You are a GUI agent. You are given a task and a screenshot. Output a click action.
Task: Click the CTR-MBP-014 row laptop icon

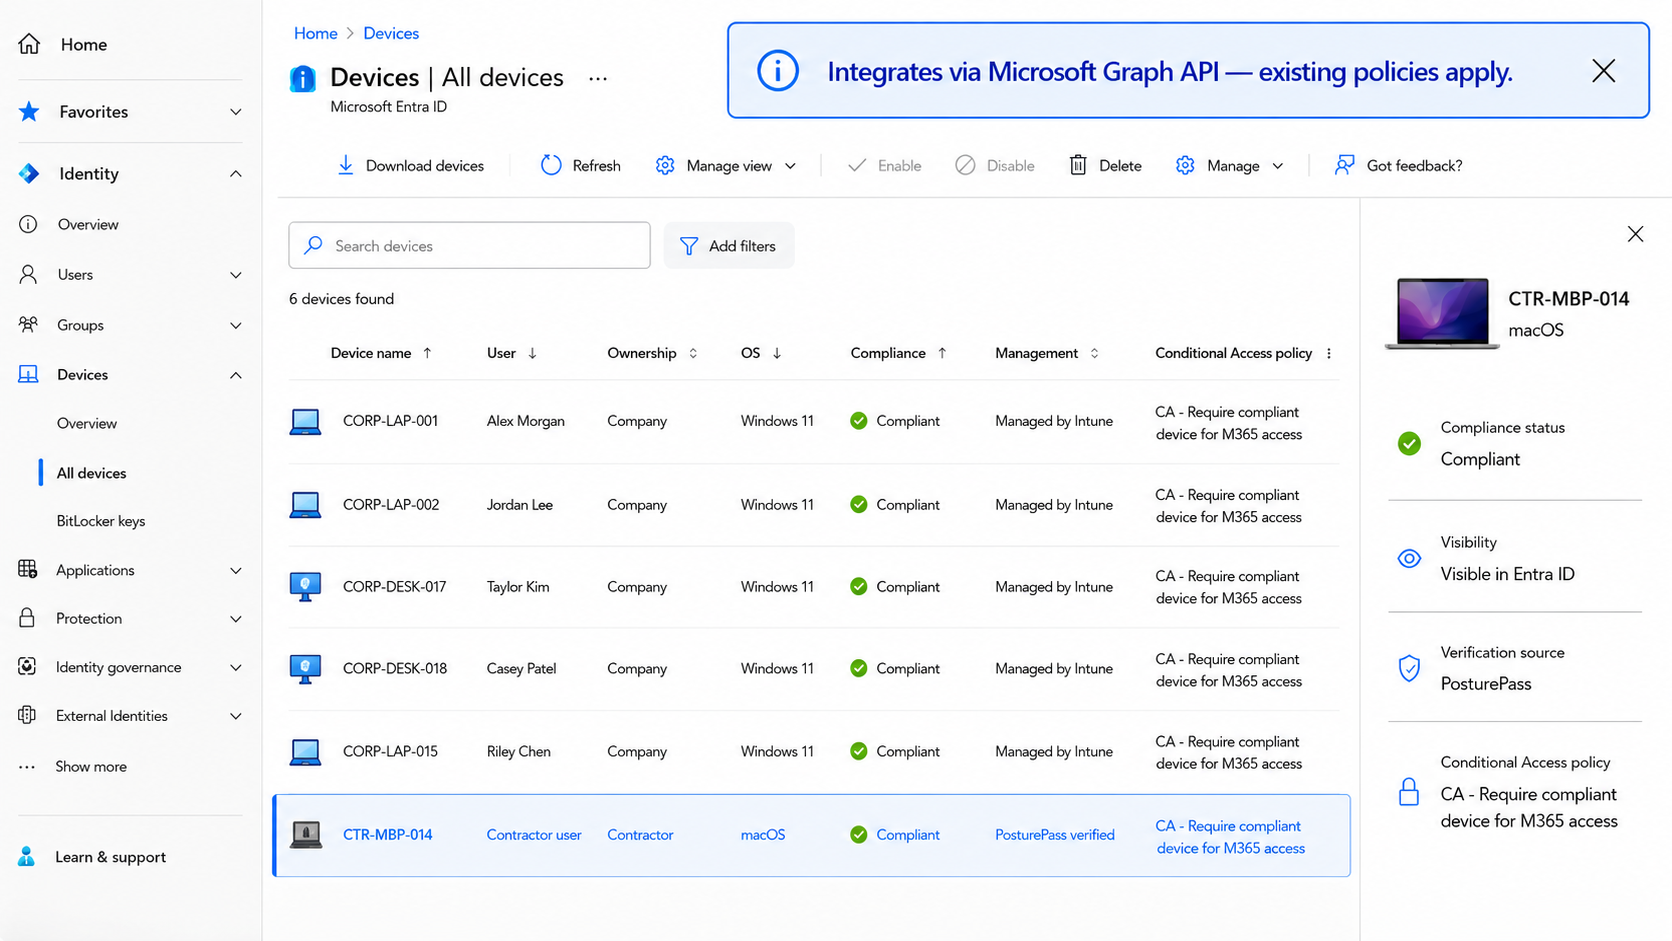pos(306,834)
